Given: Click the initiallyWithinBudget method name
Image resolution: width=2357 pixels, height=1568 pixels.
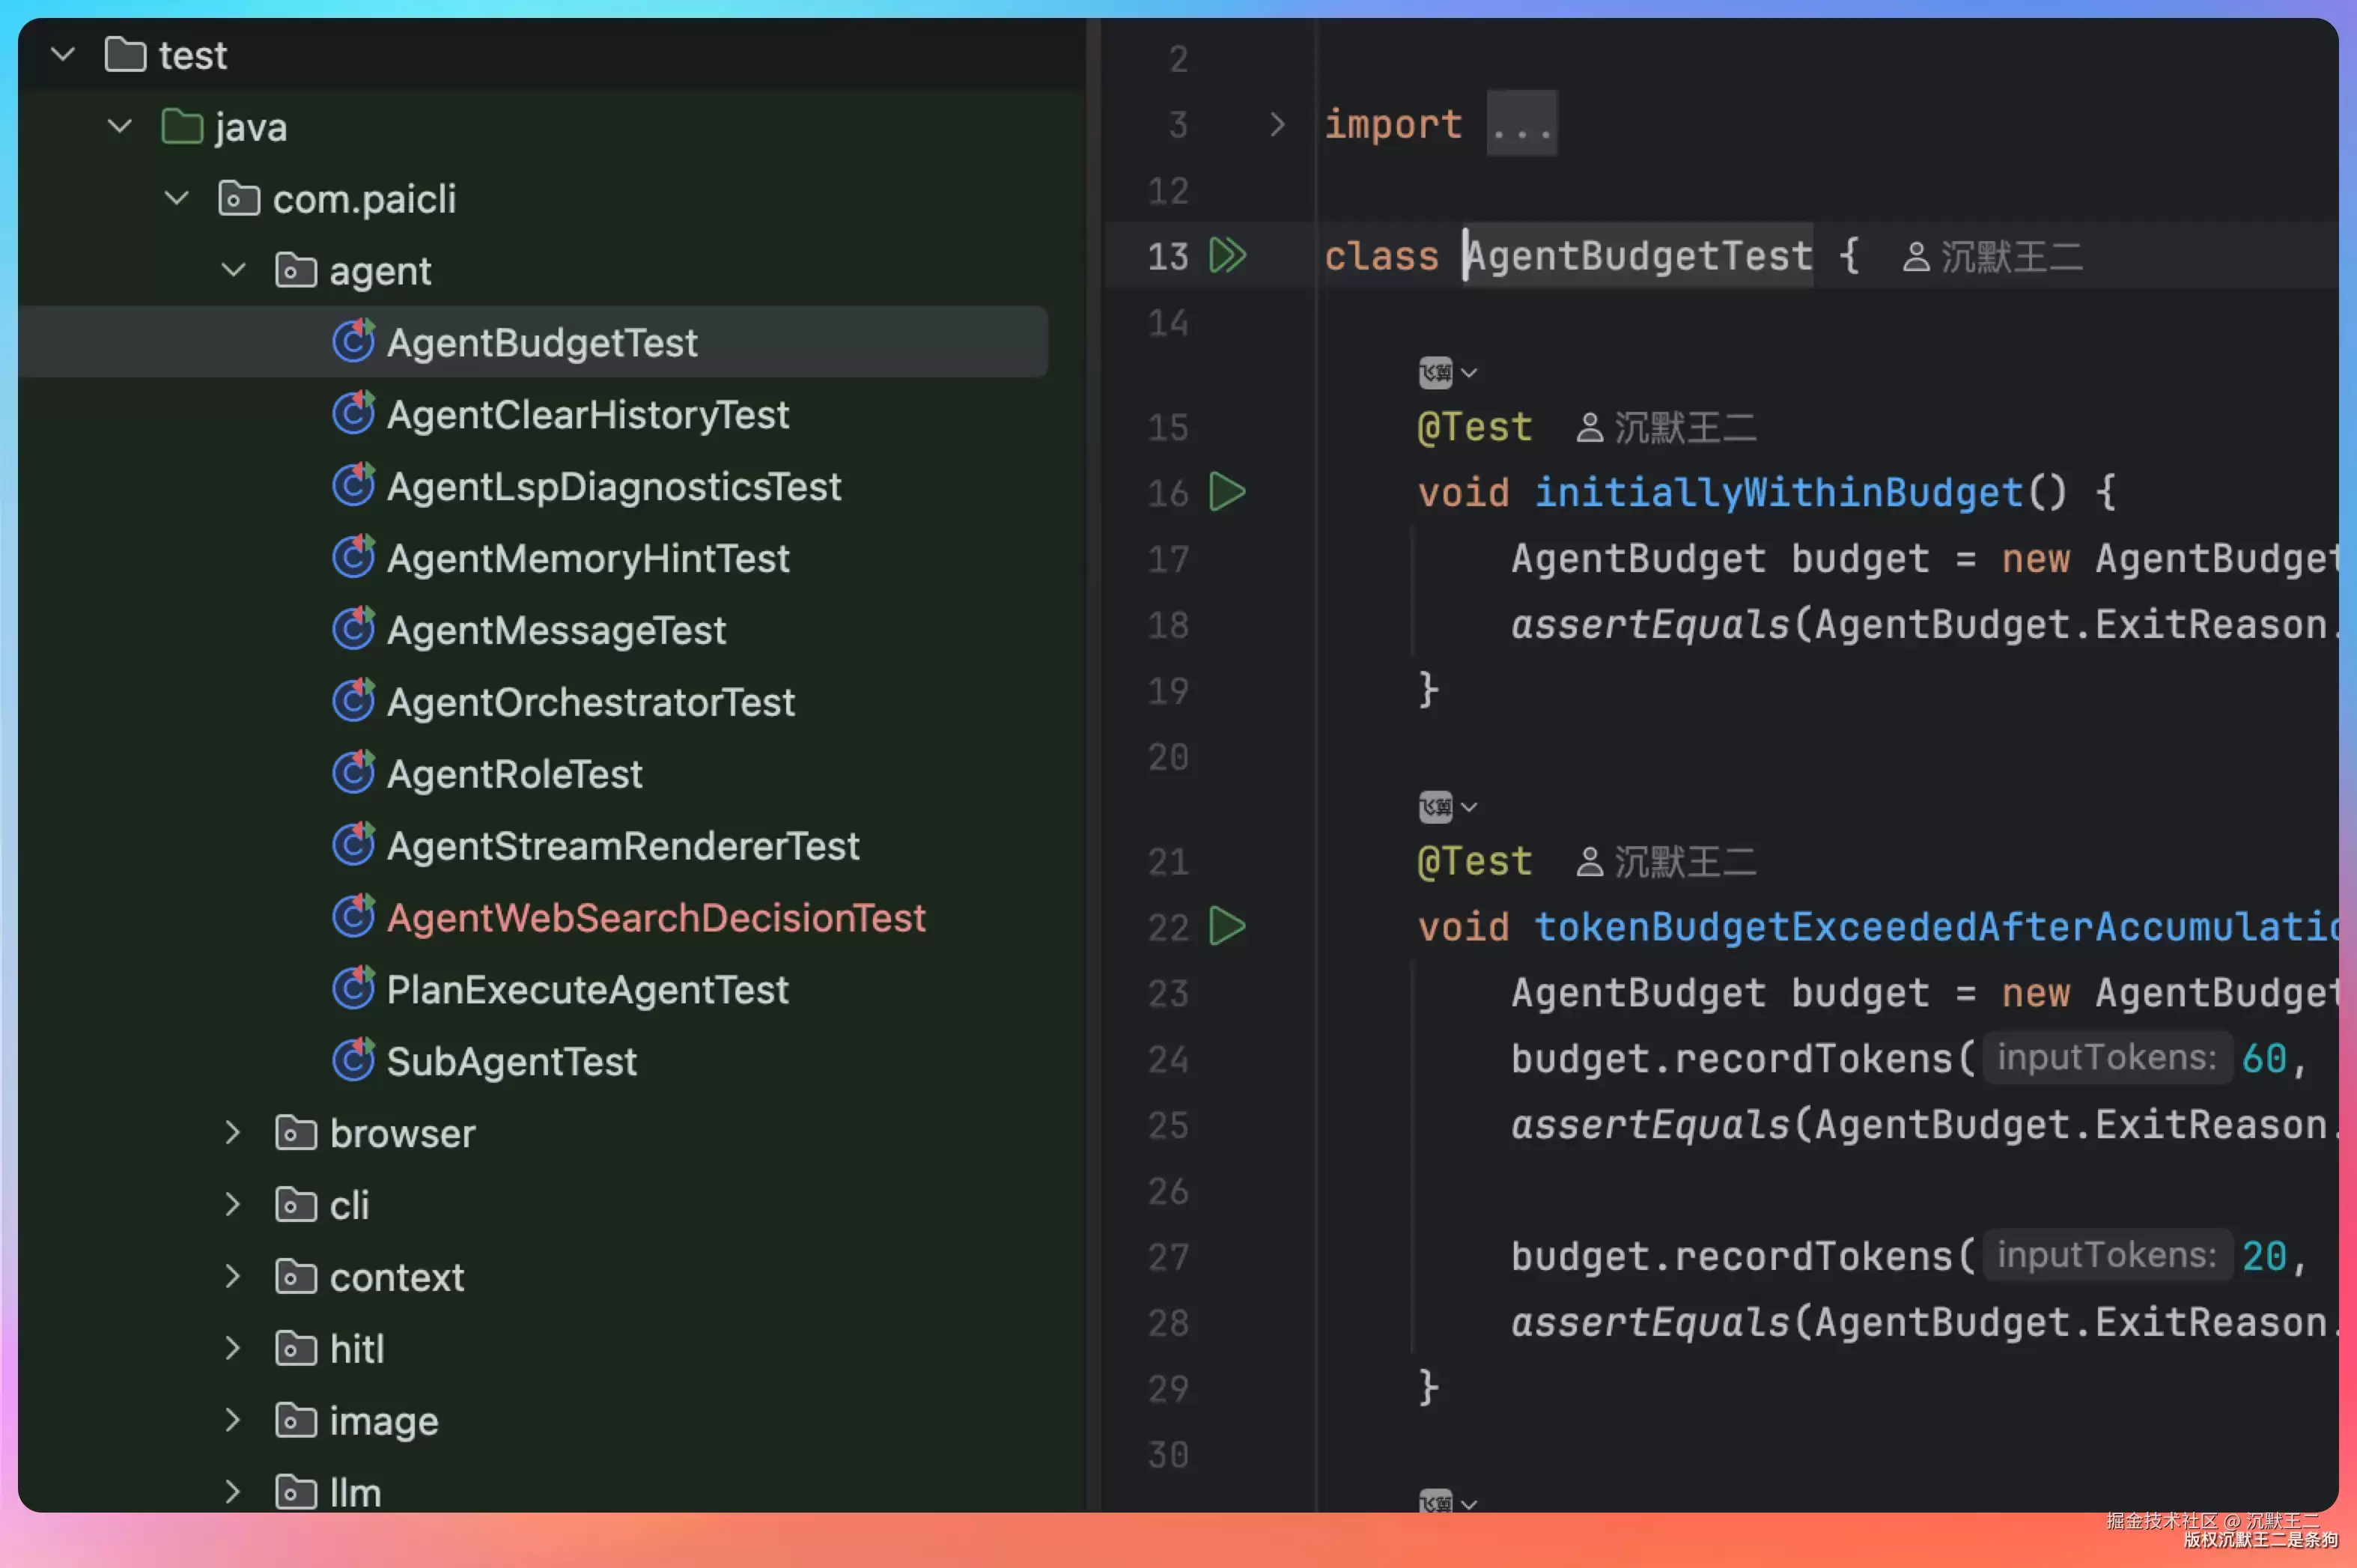Looking at the screenshot, I should point(1778,492).
